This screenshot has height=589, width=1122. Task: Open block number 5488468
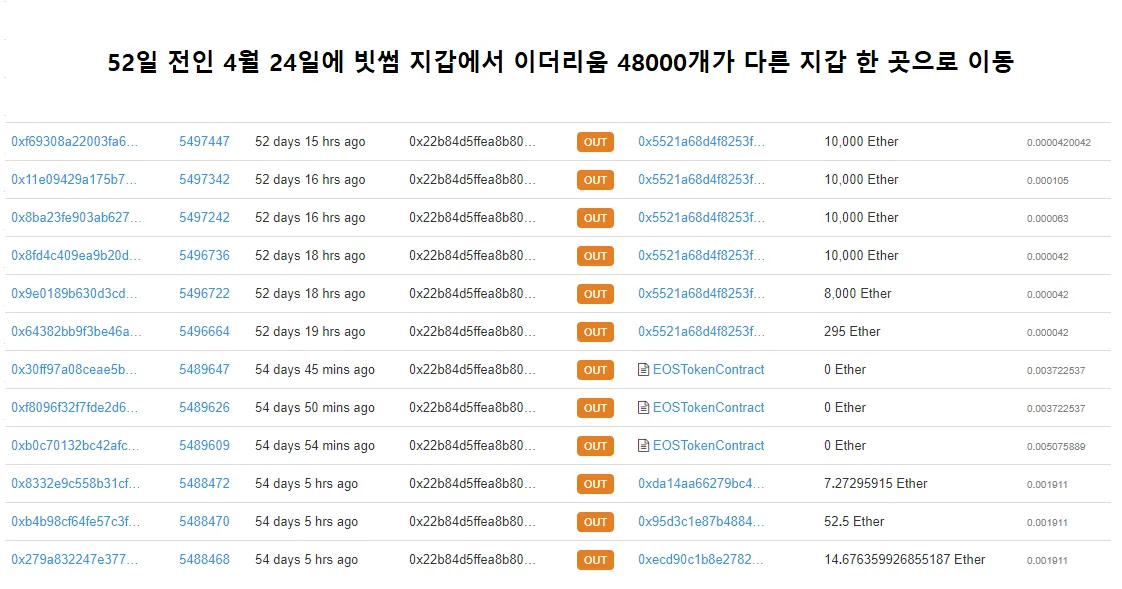(x=204, y=559)
